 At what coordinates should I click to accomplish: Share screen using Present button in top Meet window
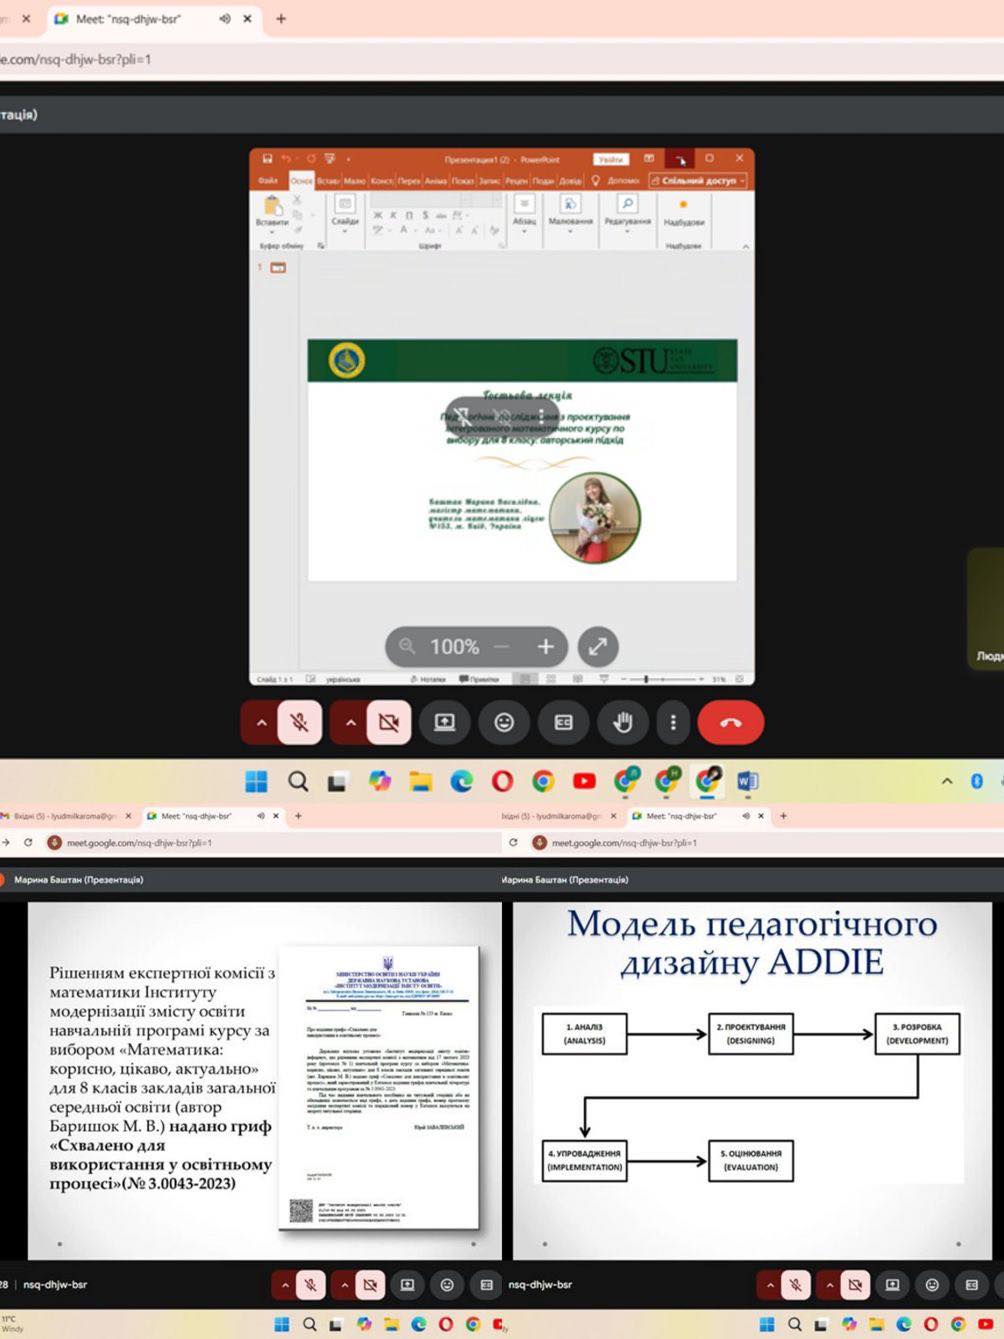[x=444, y=722]
